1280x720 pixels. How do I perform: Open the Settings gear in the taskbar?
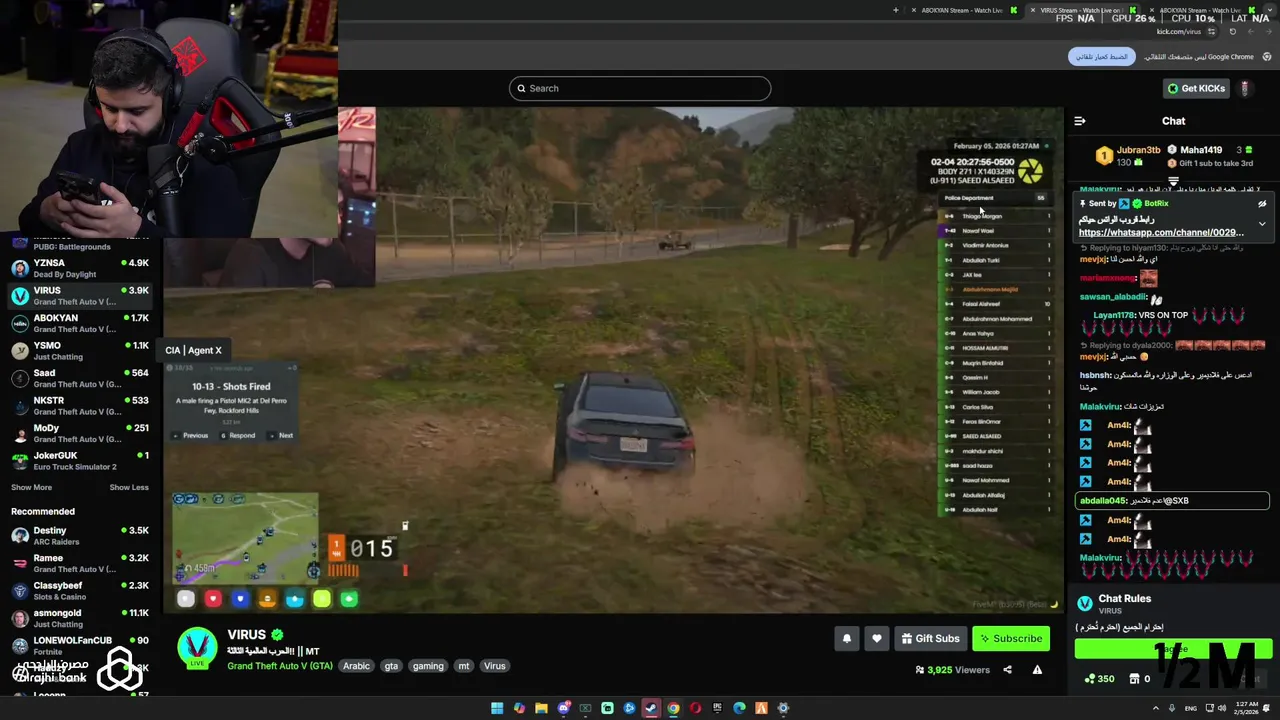point(783,708)
